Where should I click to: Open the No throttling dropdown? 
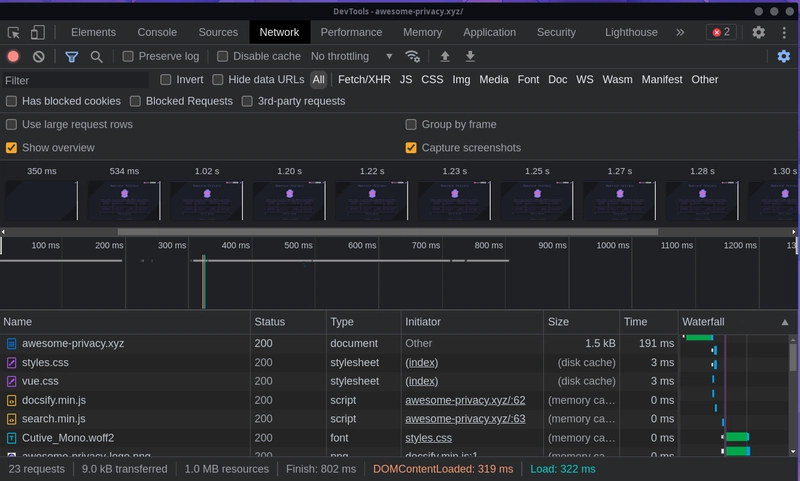(x=352, y=56)
